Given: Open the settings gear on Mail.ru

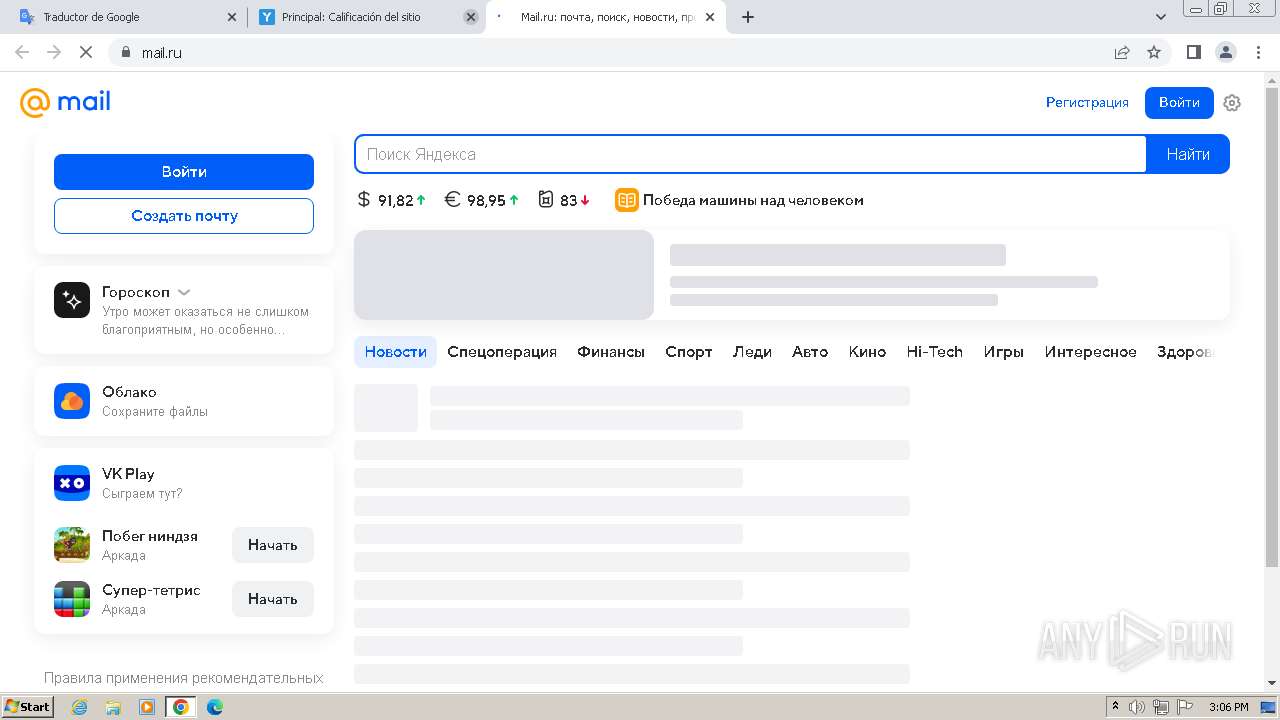Looking at the screenshot, I should coord(1232,103).
